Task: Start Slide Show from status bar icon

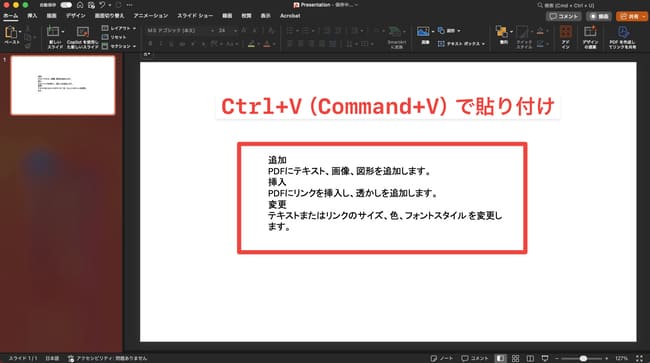Action: (545, 358)
